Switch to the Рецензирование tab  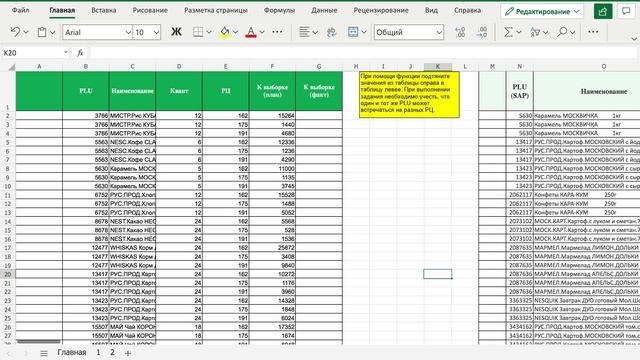pyautogui.click(x=381, y=10)
